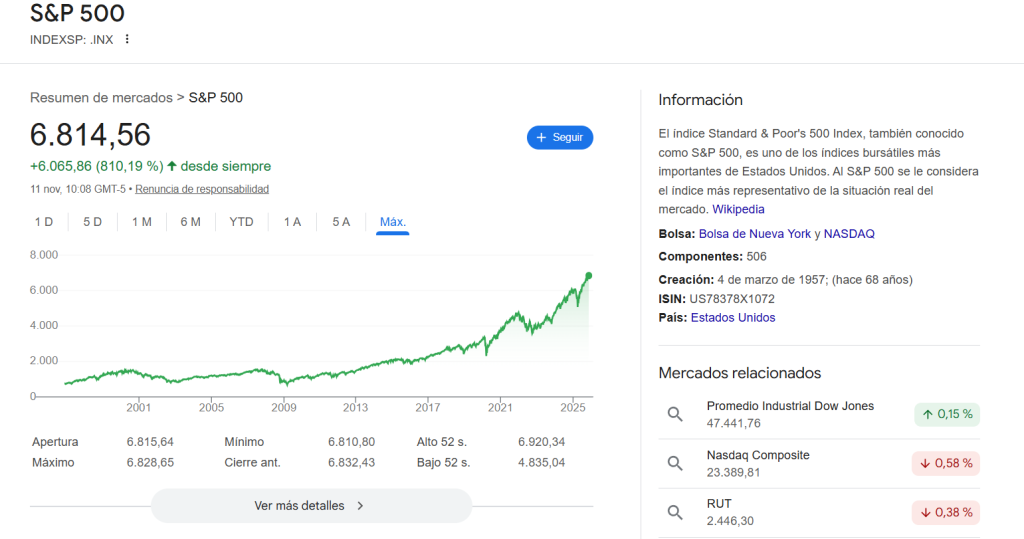The image size is (1024, 539).
Task: Open the Bolsa de Nueva York link
Action: (x=754, y=234)
